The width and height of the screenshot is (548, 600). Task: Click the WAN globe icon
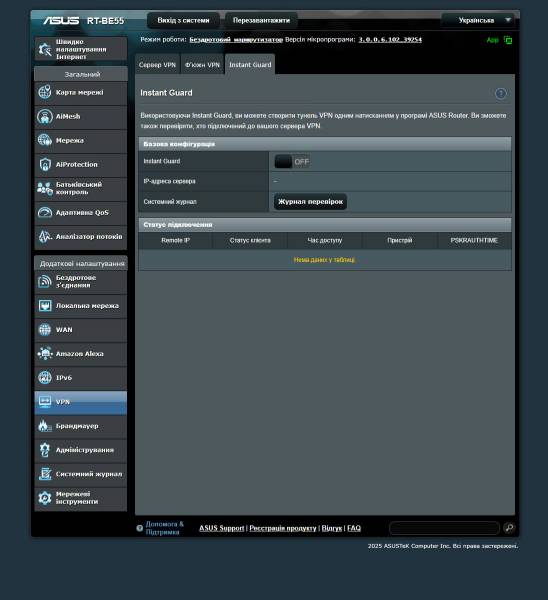click(45, 329)
